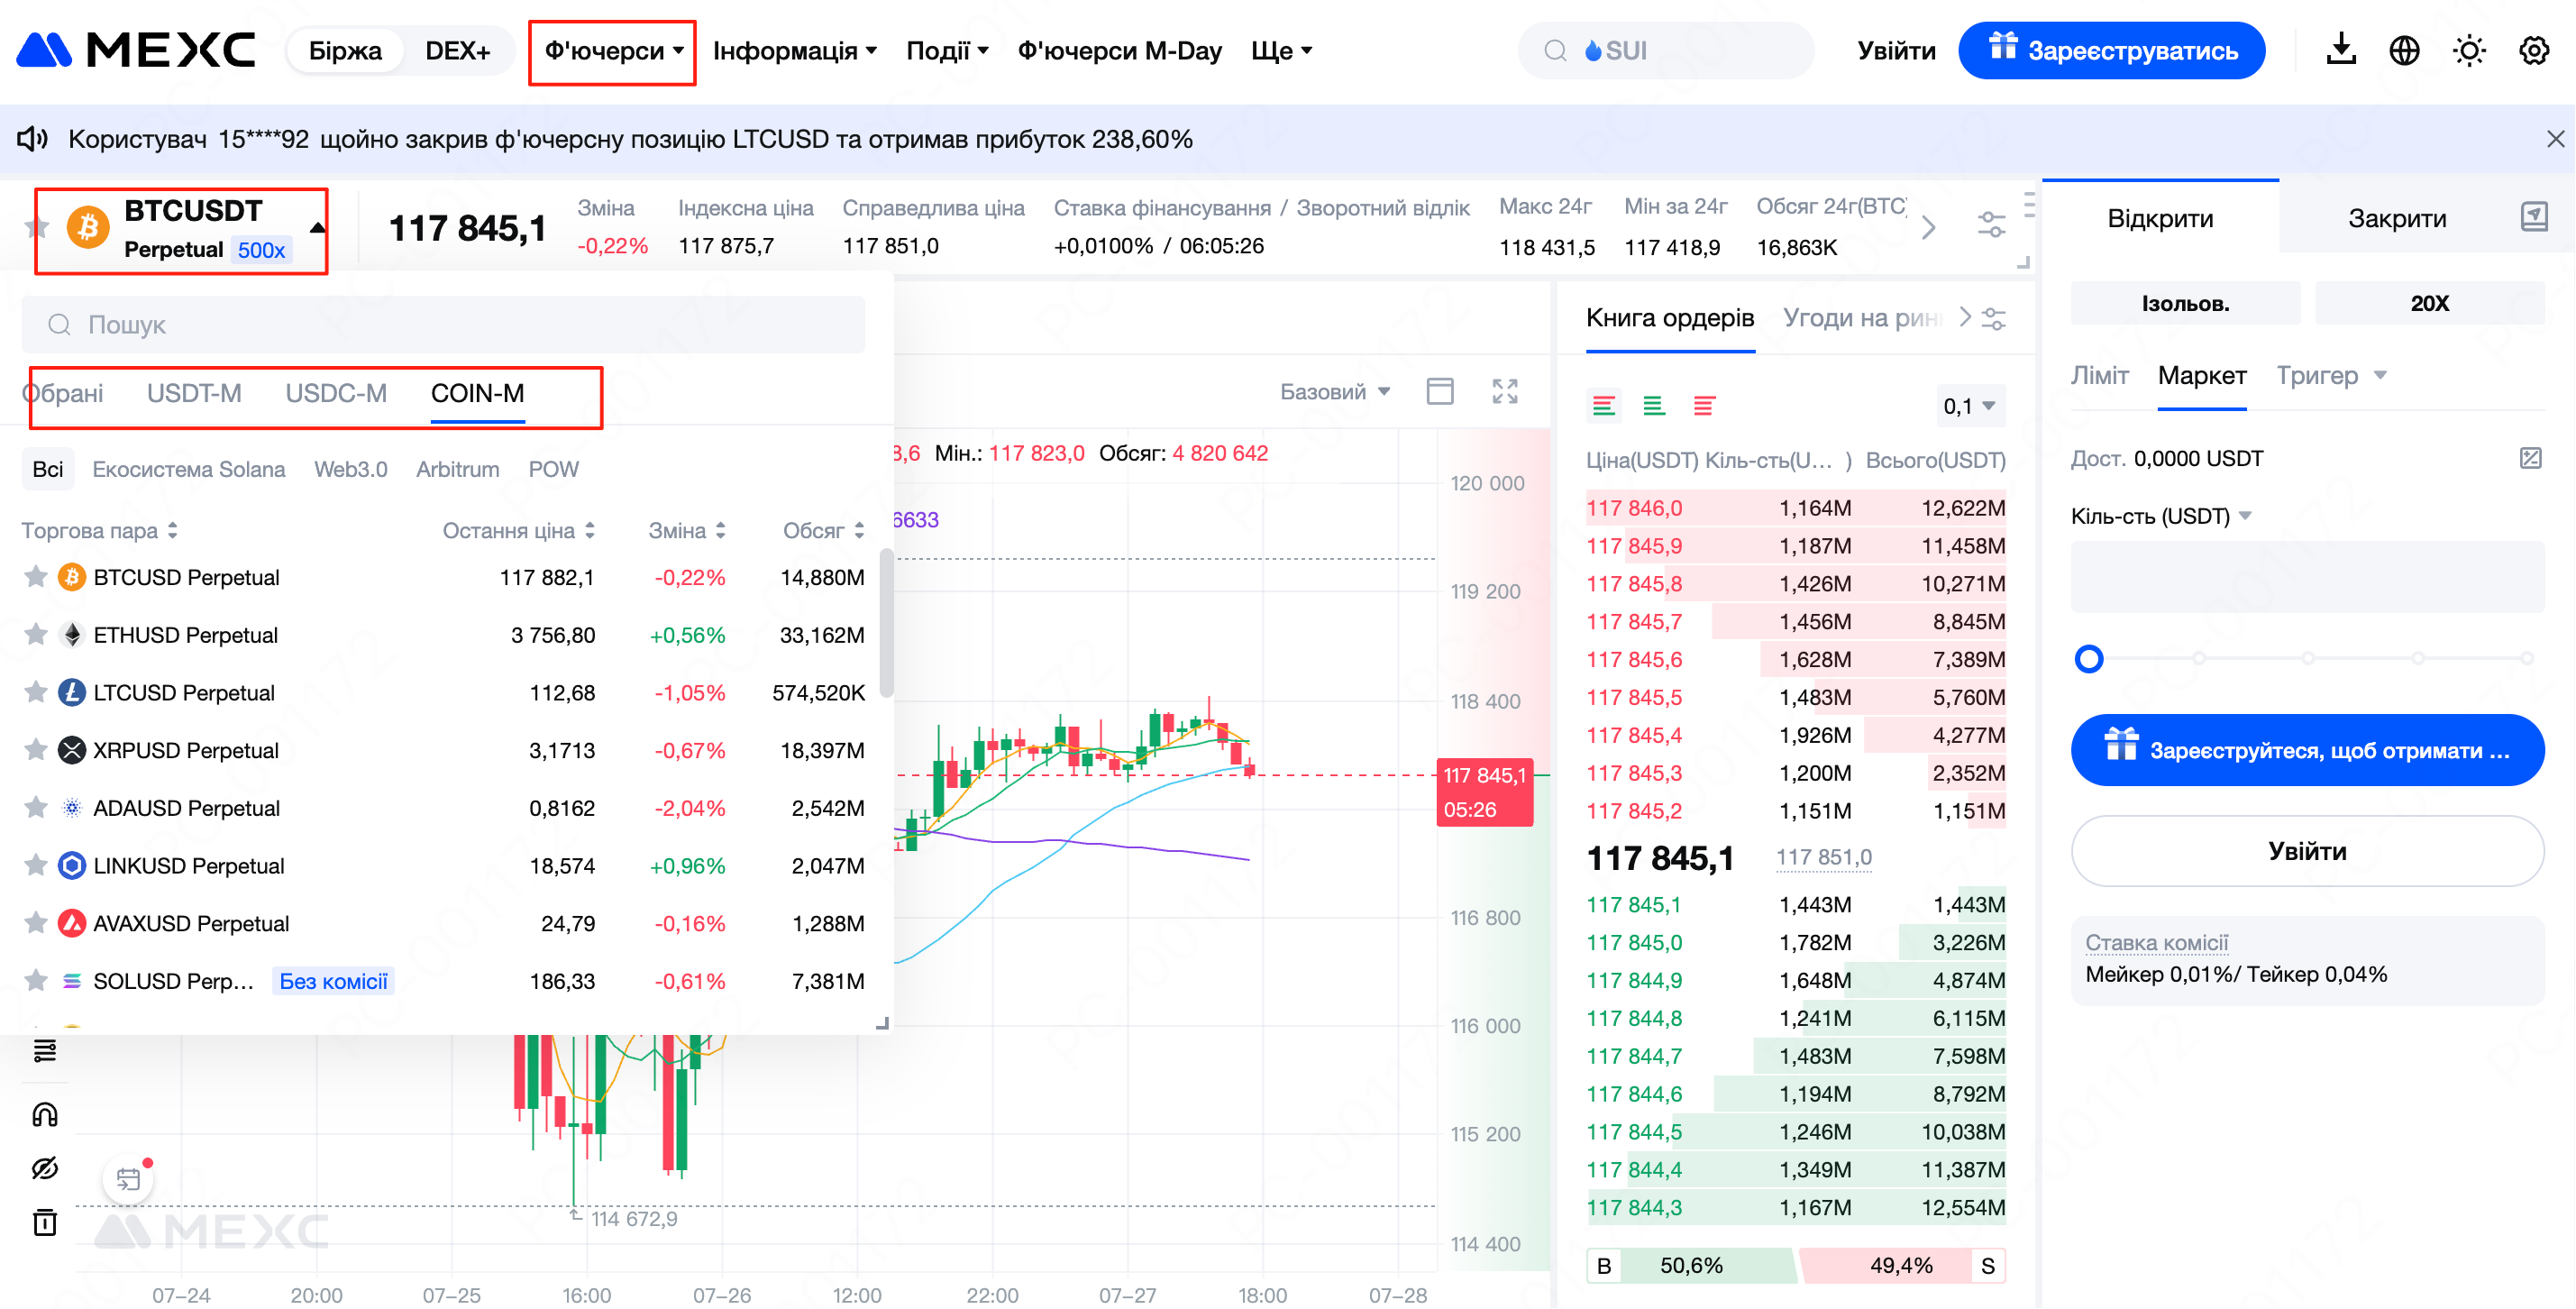2576x1309 pixels.
Task: Click the Зареєструватись button in header
Action: click(x=2111, y=51)
